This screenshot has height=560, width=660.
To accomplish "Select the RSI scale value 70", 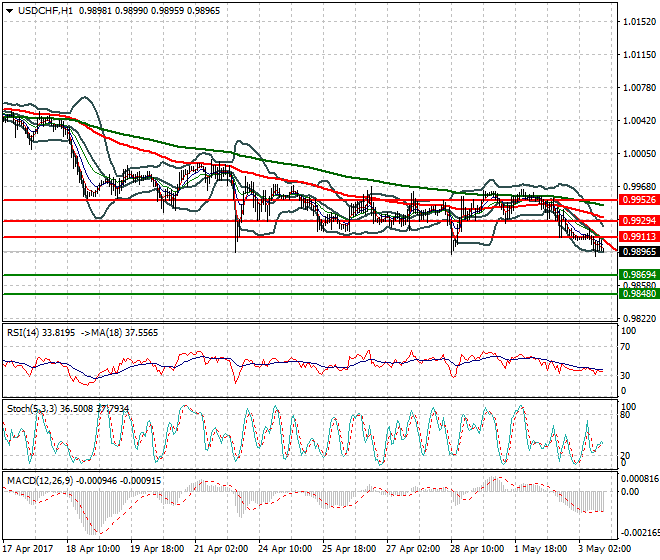I will (x=625, y=347).
